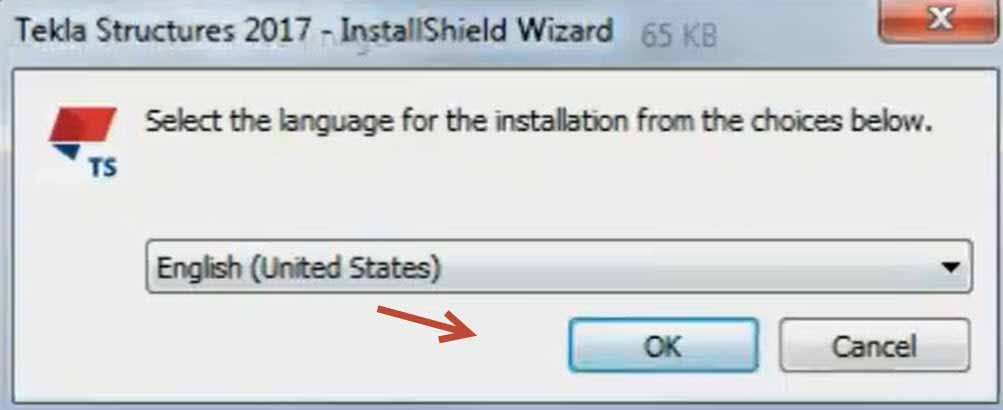Click the empty right part of the language combo box
This screenshot has width=1003, height=410.
pyautogui.click(x=691, y=267)
